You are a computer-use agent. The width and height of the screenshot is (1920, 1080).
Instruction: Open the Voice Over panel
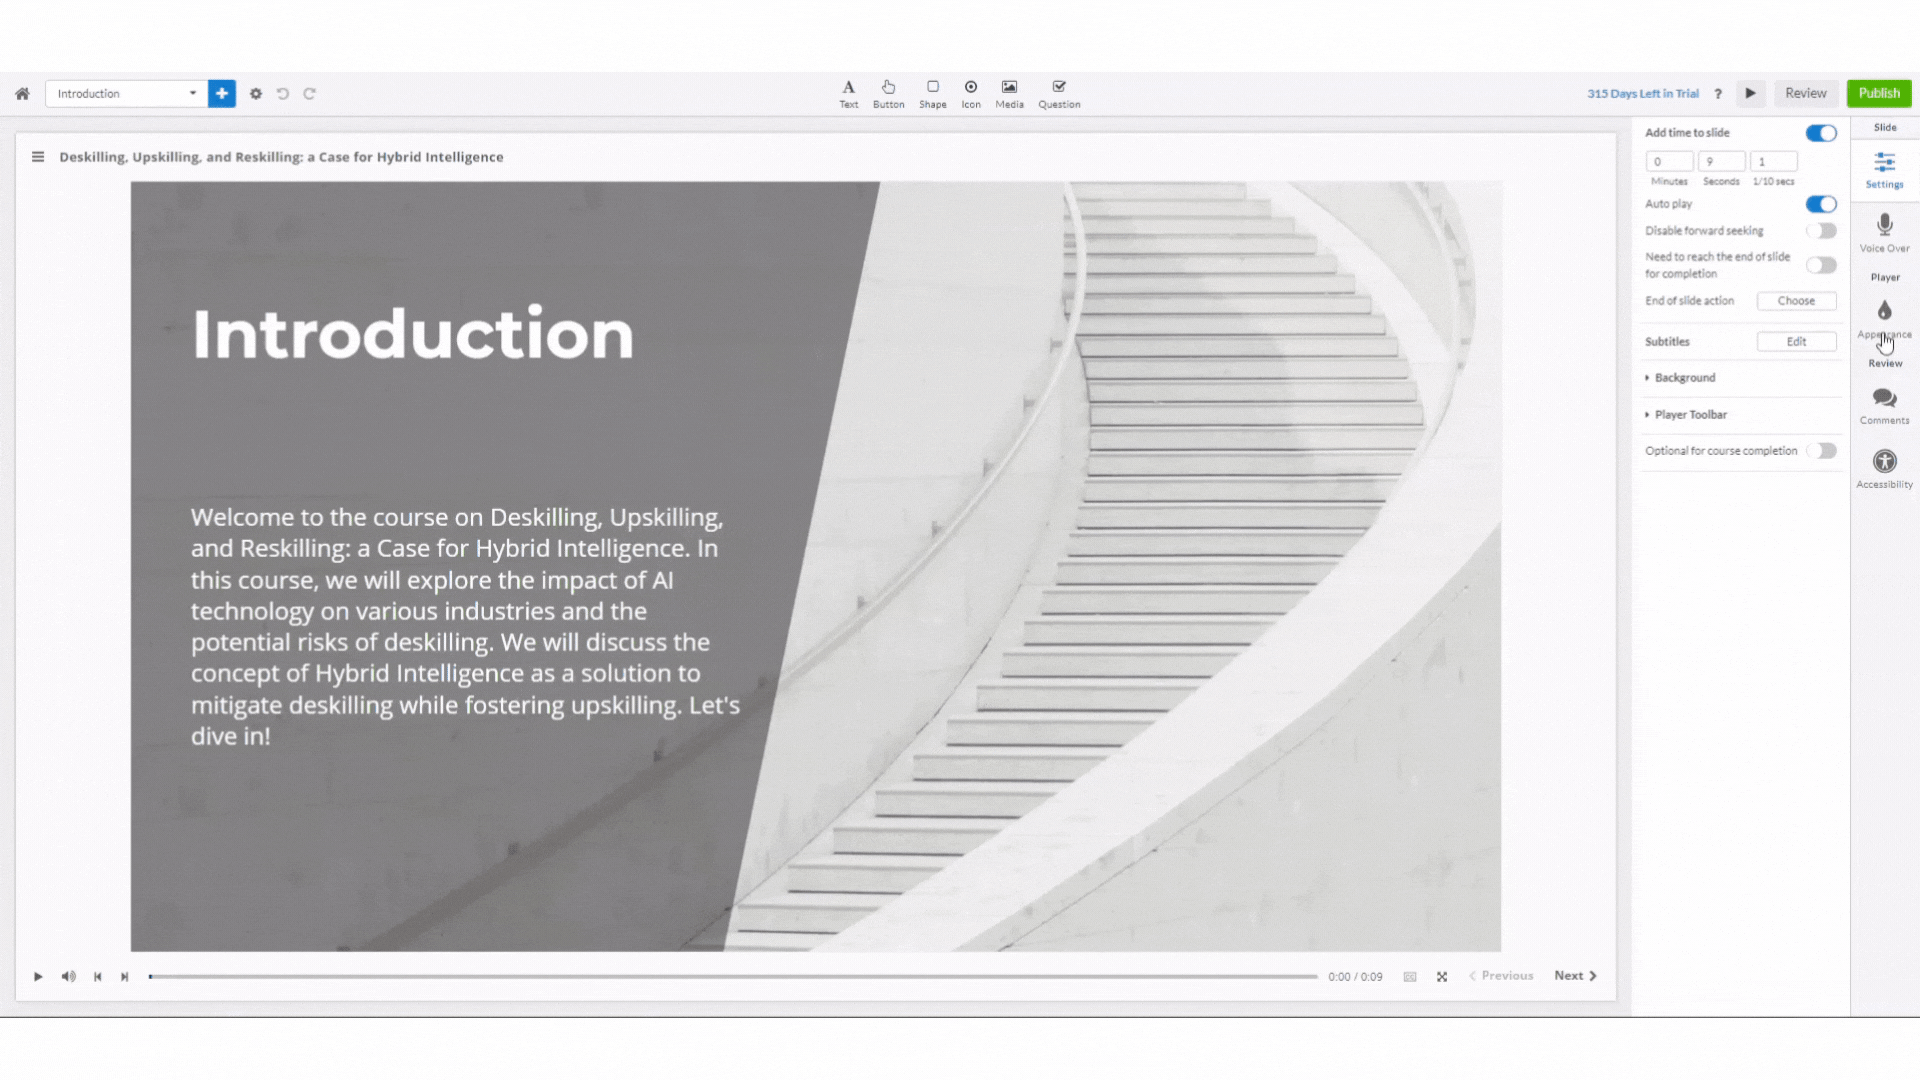point(1884,232)
